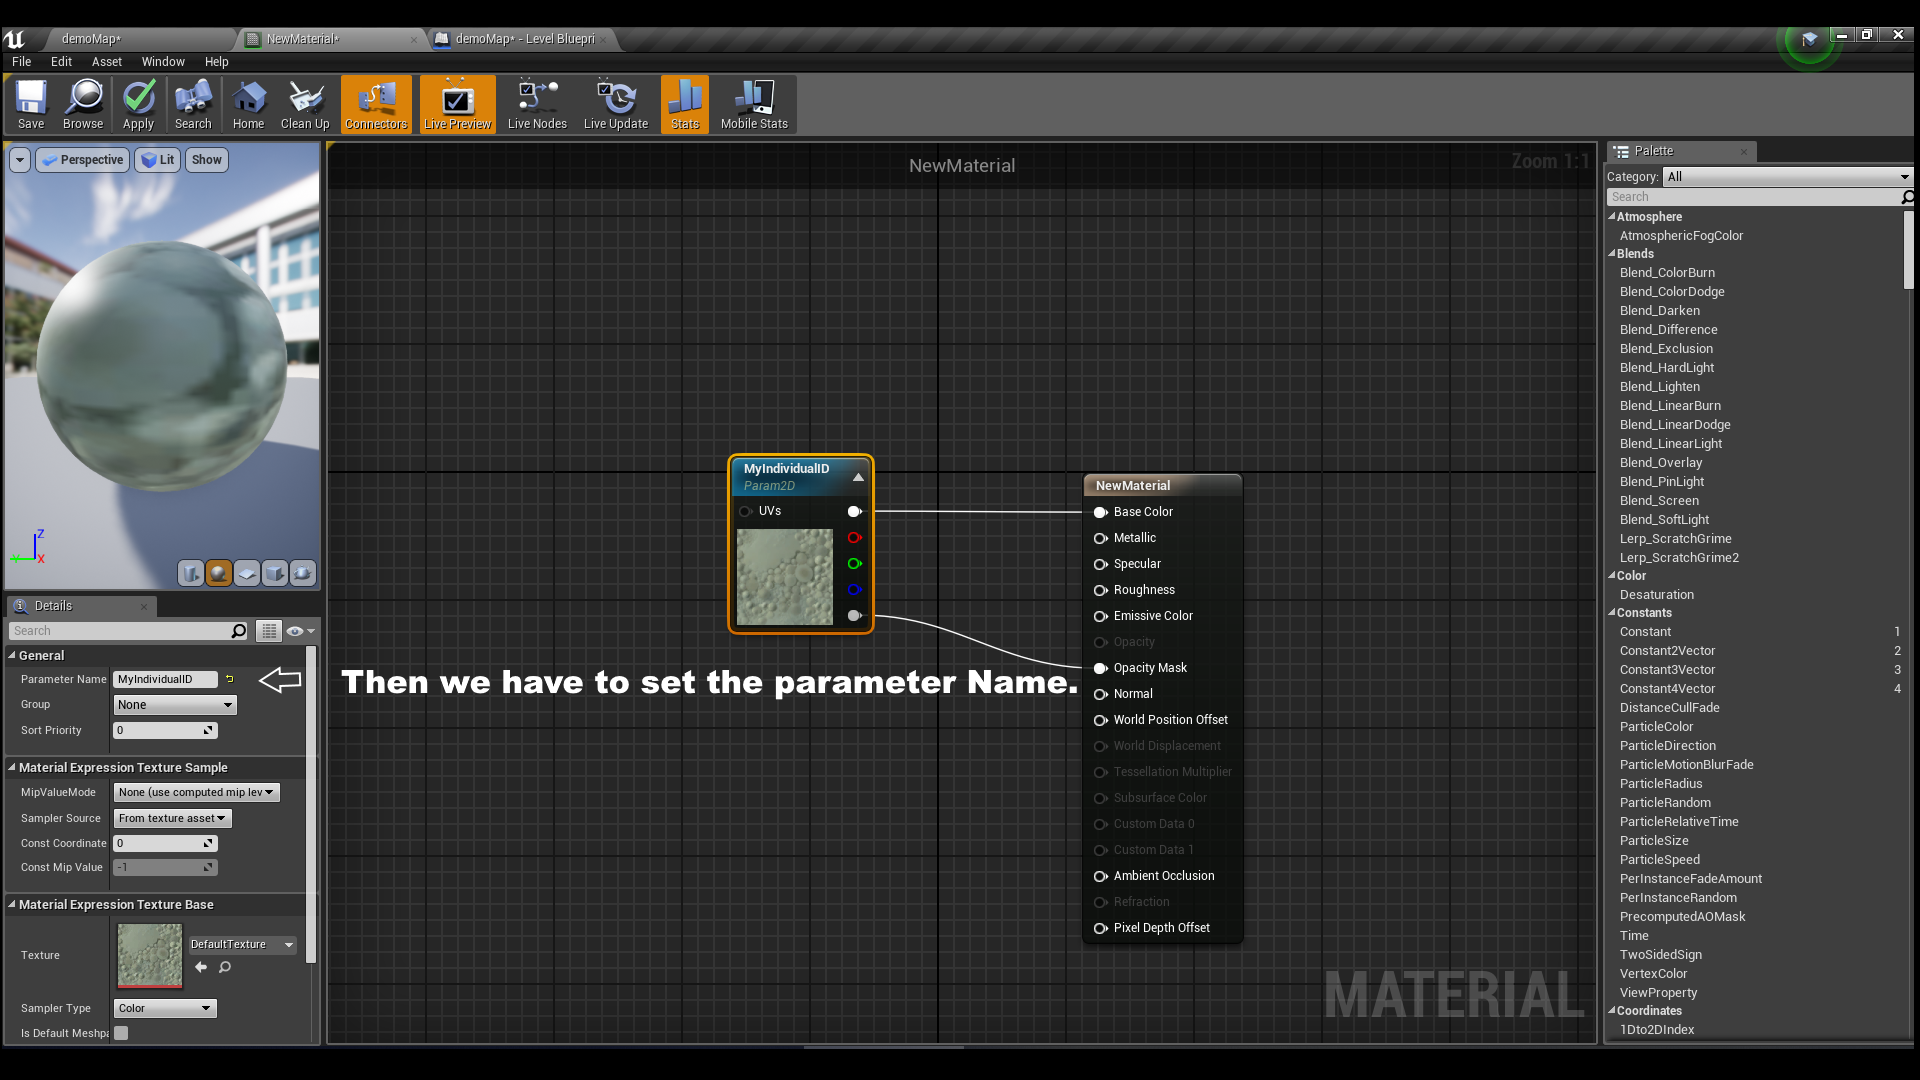Screen dimensions: 1920x1080
Task: Toggle Live Preview in the toolbar
Action: (457, 104)
